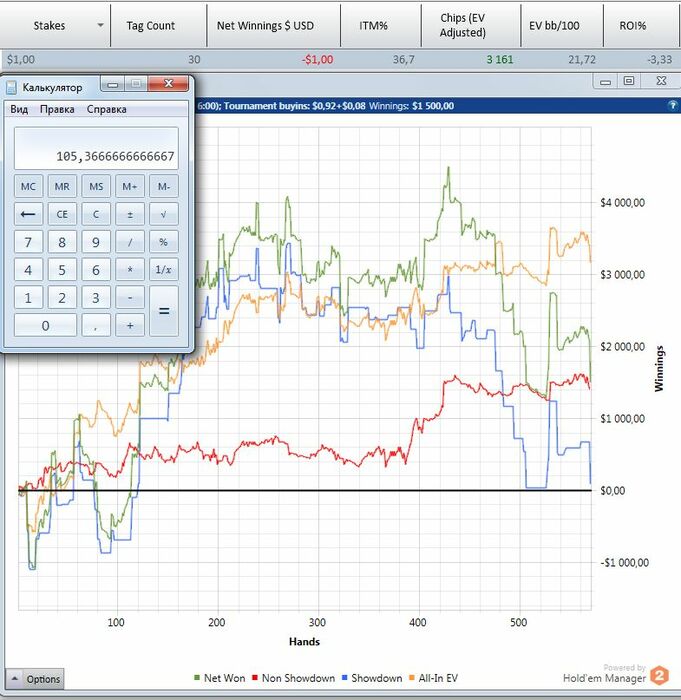Image resolution: width=681 pixels, height=700 pixels.
Task: Open the Правка menu in calculator
Action: [57, 109]
